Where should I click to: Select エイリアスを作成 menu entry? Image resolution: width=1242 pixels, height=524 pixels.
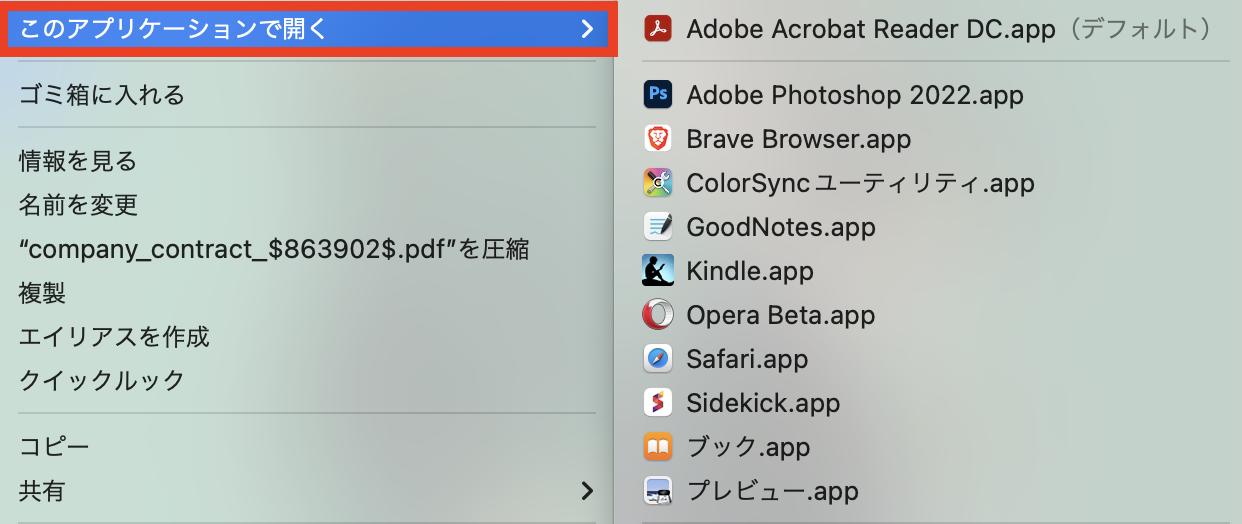(114, 337)
